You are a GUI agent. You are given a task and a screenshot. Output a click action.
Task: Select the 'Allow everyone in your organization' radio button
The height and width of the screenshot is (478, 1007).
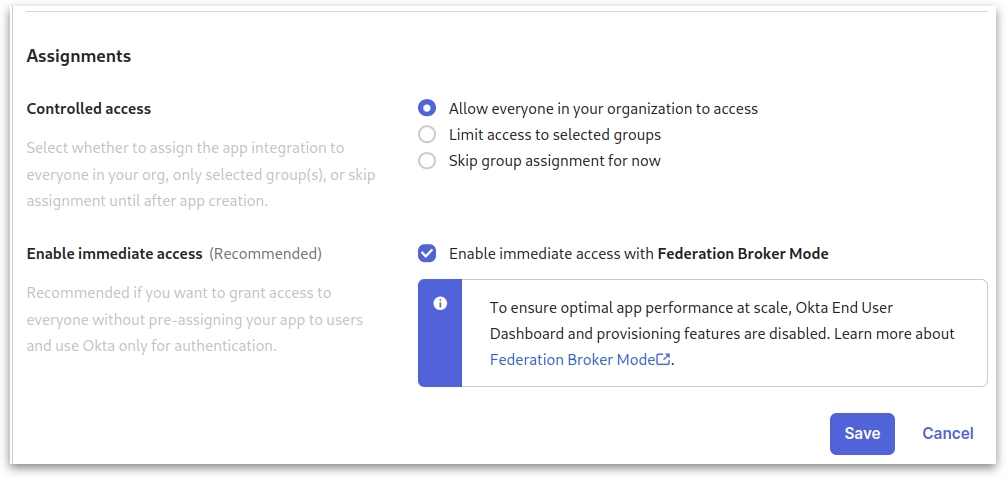(427, 109)
